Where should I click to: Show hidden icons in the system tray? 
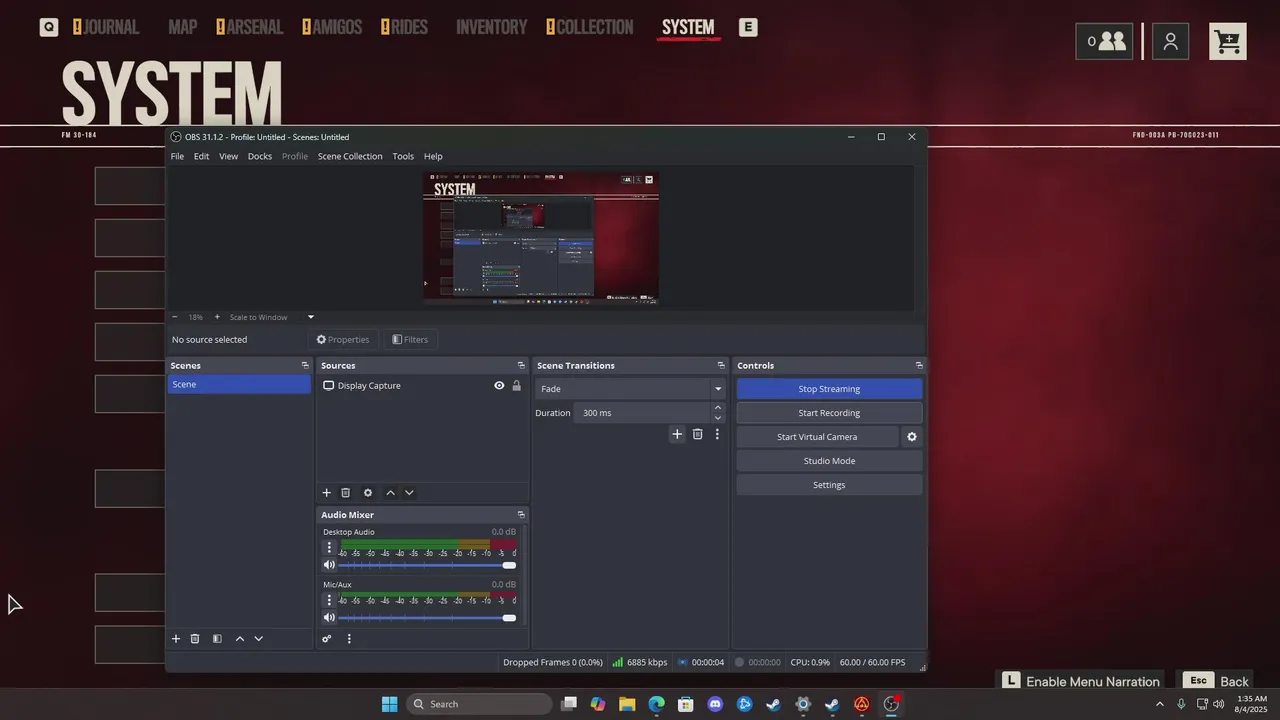1160,704
